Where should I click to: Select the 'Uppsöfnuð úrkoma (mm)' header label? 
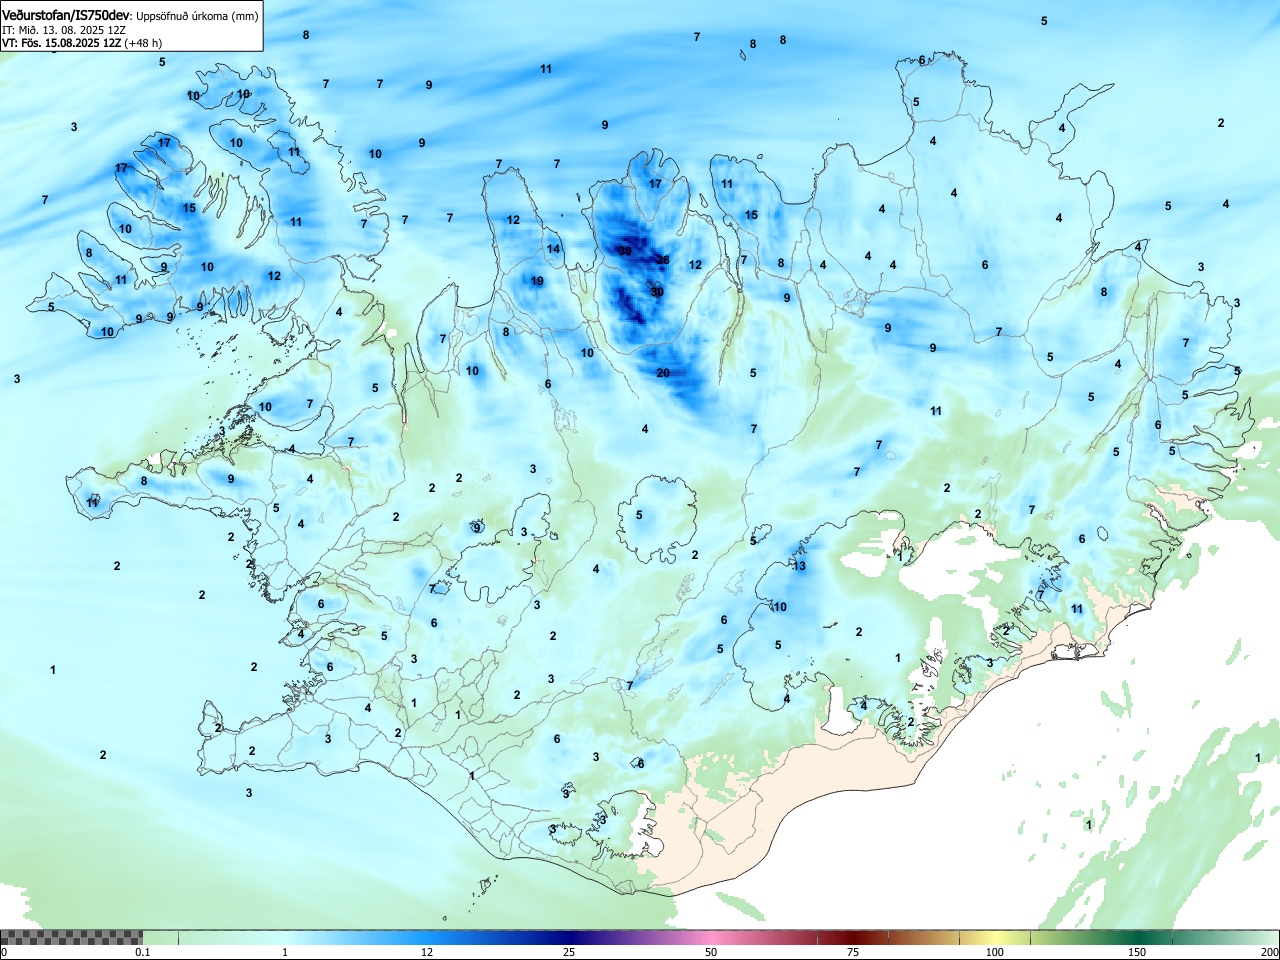(x=196, y=17)
